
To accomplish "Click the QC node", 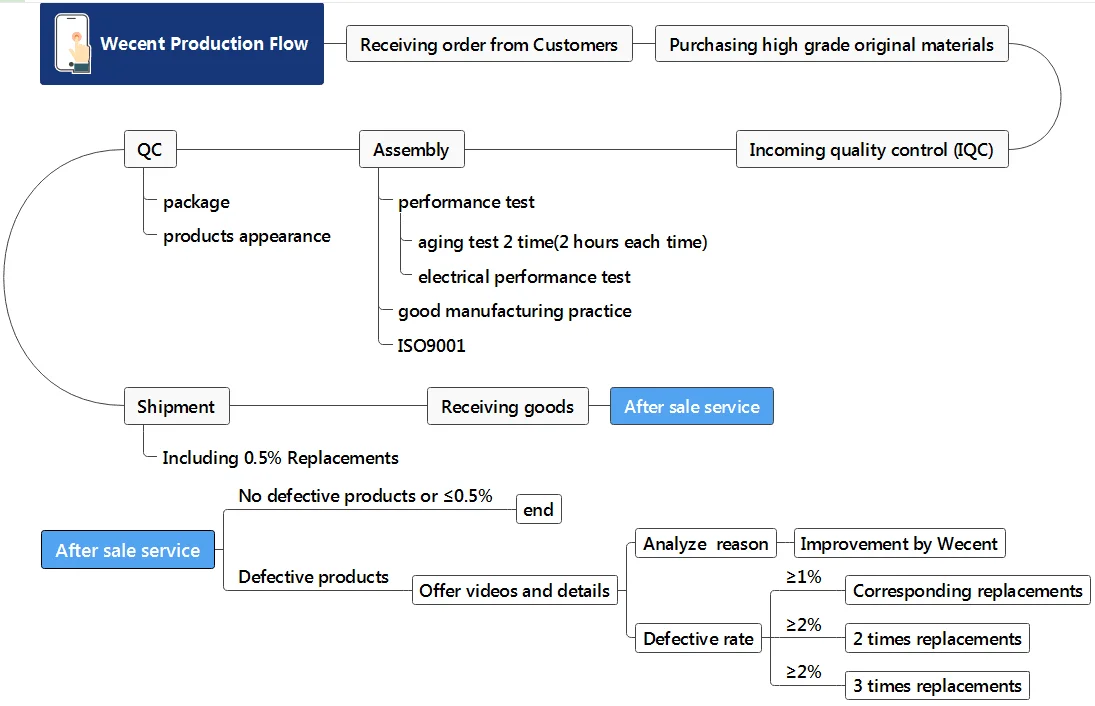I will coord(150,150).
